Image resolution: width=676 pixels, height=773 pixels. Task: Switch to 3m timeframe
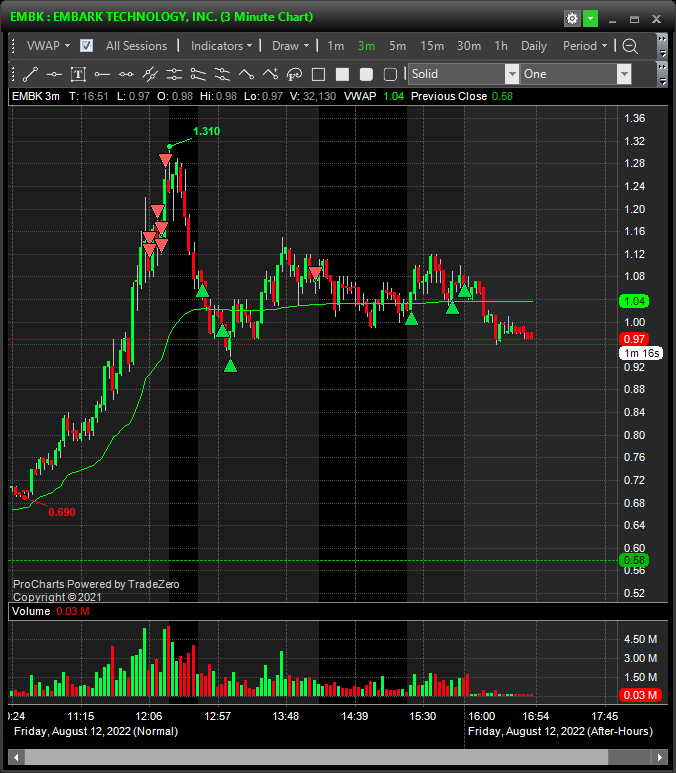366,46
